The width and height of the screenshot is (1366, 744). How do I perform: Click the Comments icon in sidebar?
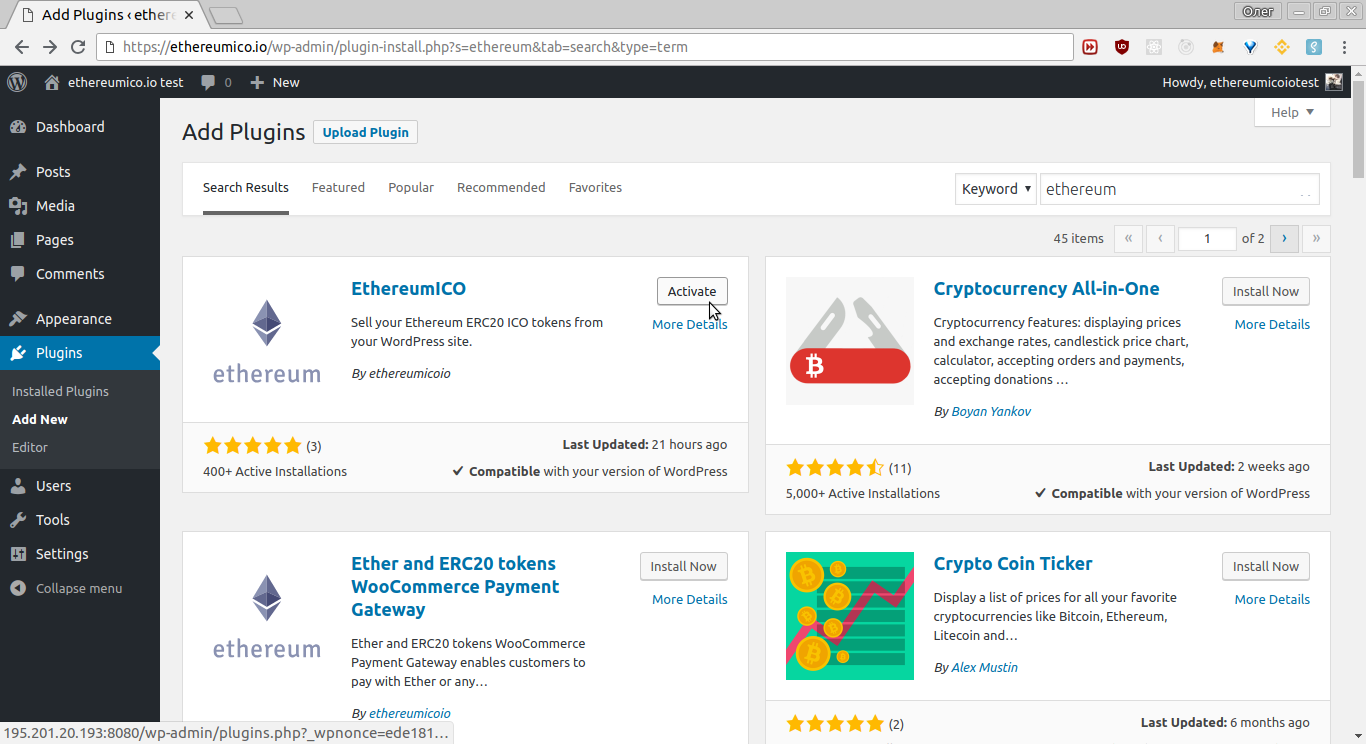[x=18, y=274]
